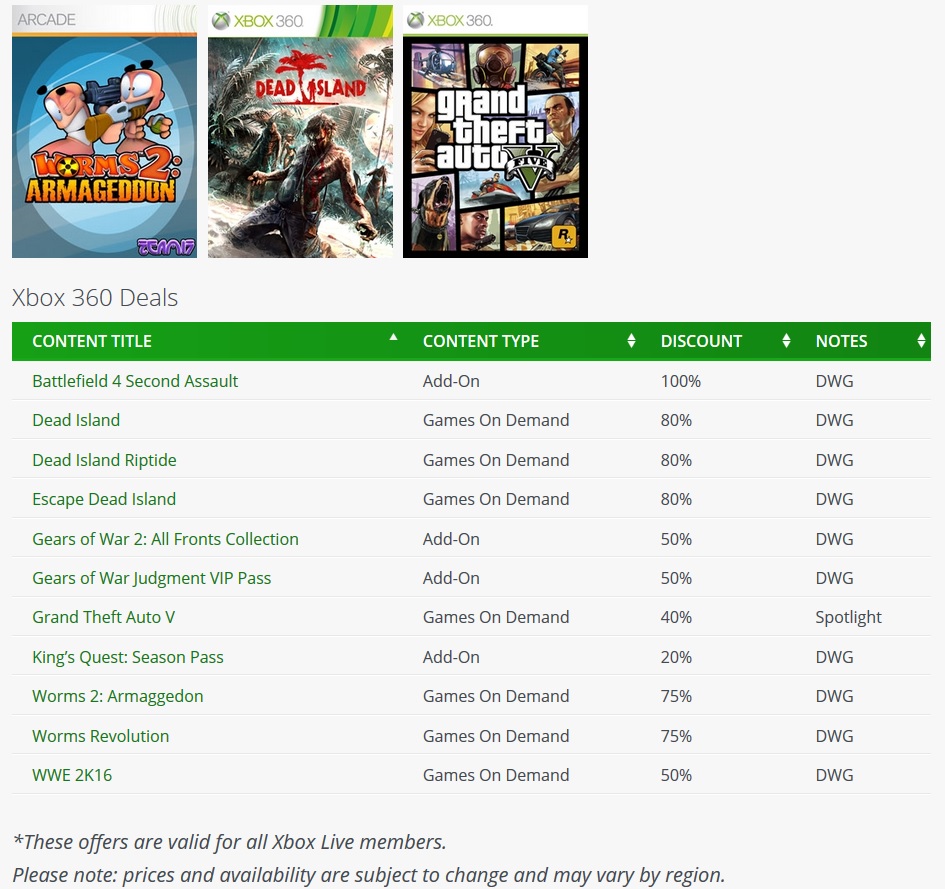Click the Xbox Live members offer note
Image resolution: width=945 pixels, height=889 pixels.
230,842
